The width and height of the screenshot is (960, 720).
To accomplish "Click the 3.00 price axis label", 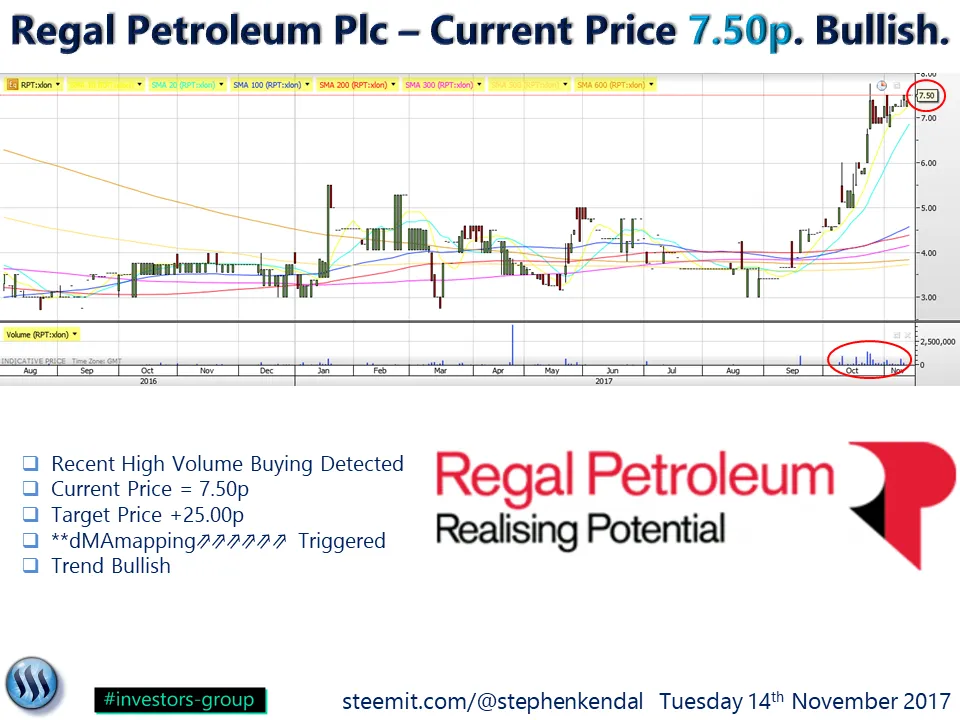I will [x=929, y=298].
